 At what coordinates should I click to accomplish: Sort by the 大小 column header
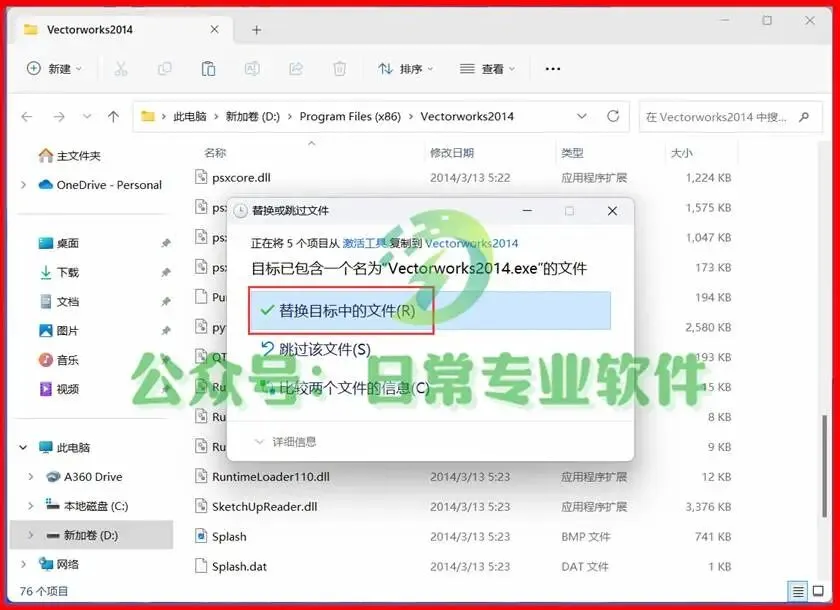(x=681, y=153)
